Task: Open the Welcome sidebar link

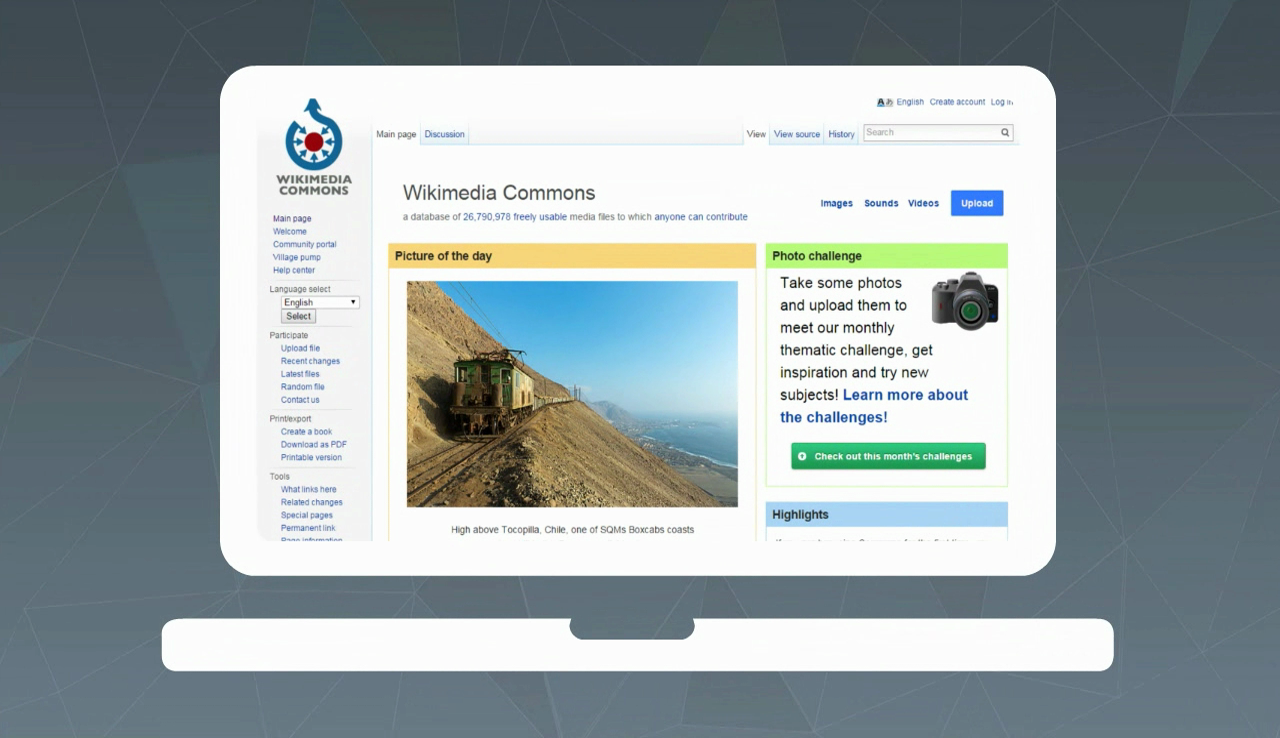Action: tap(290, 231)
